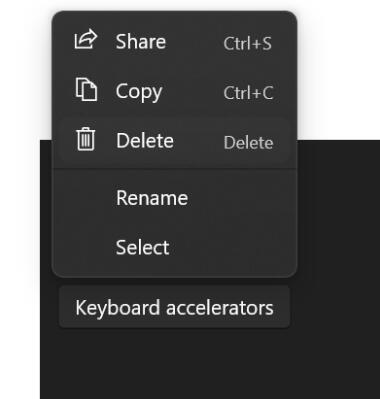Open the Keyboard accelerators button

pyautogui.click(x=174, y=307)
